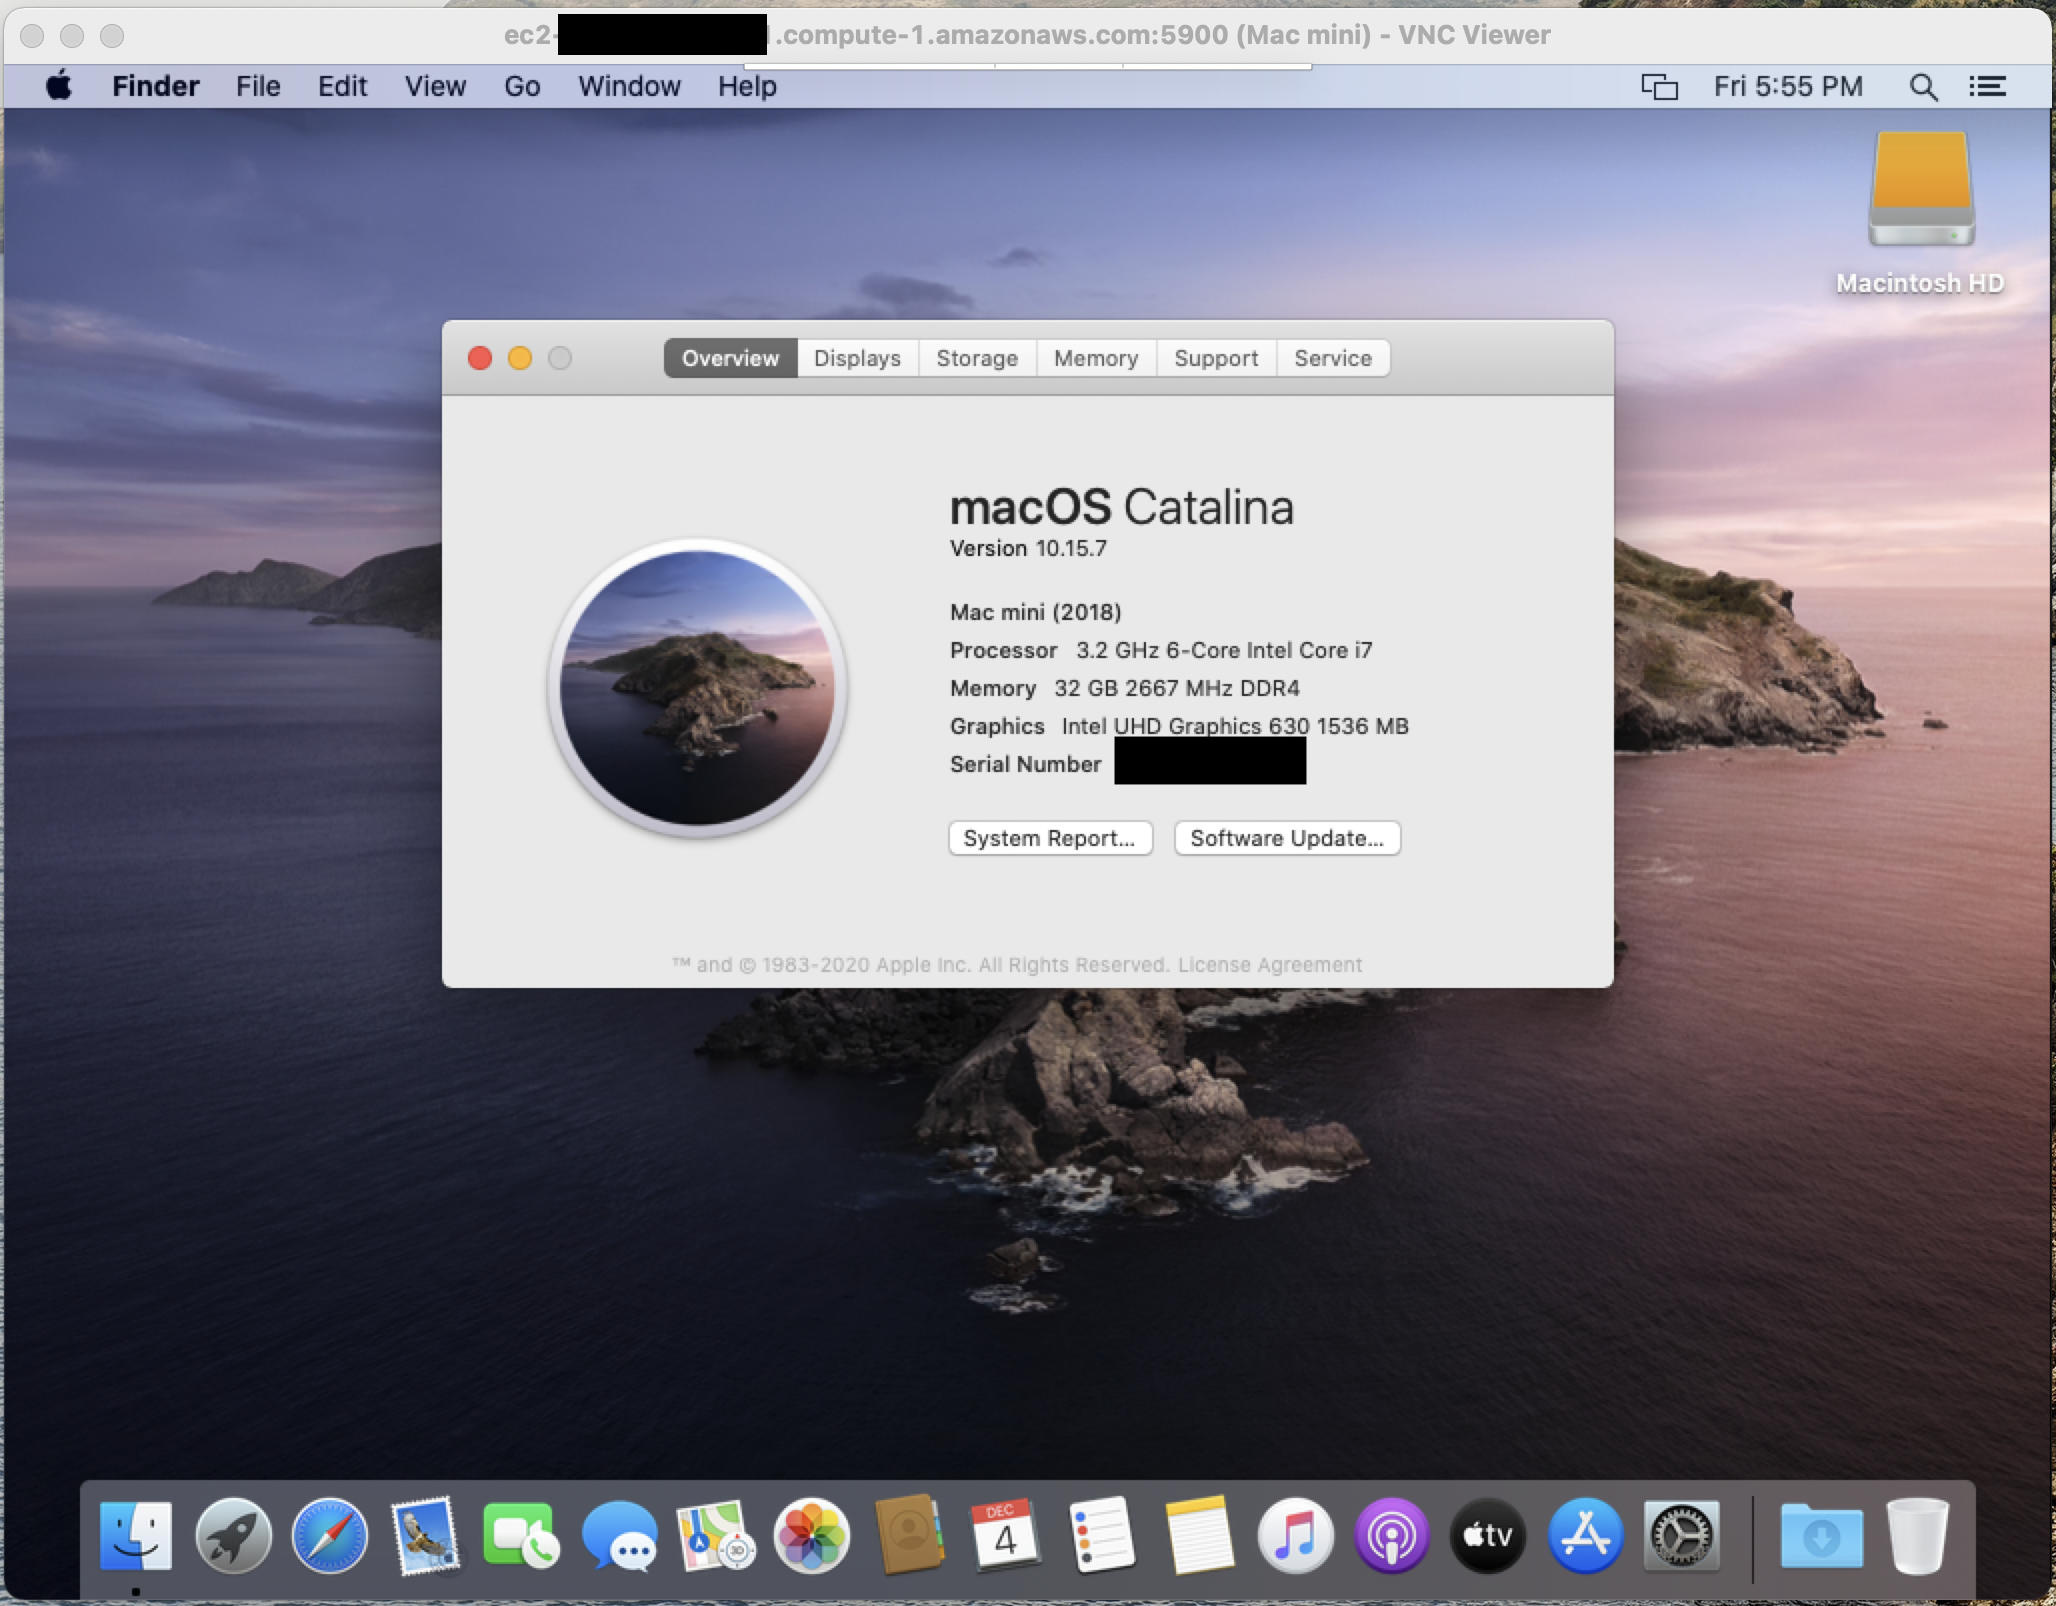Open the License Agreement link

coord(1270,965)
